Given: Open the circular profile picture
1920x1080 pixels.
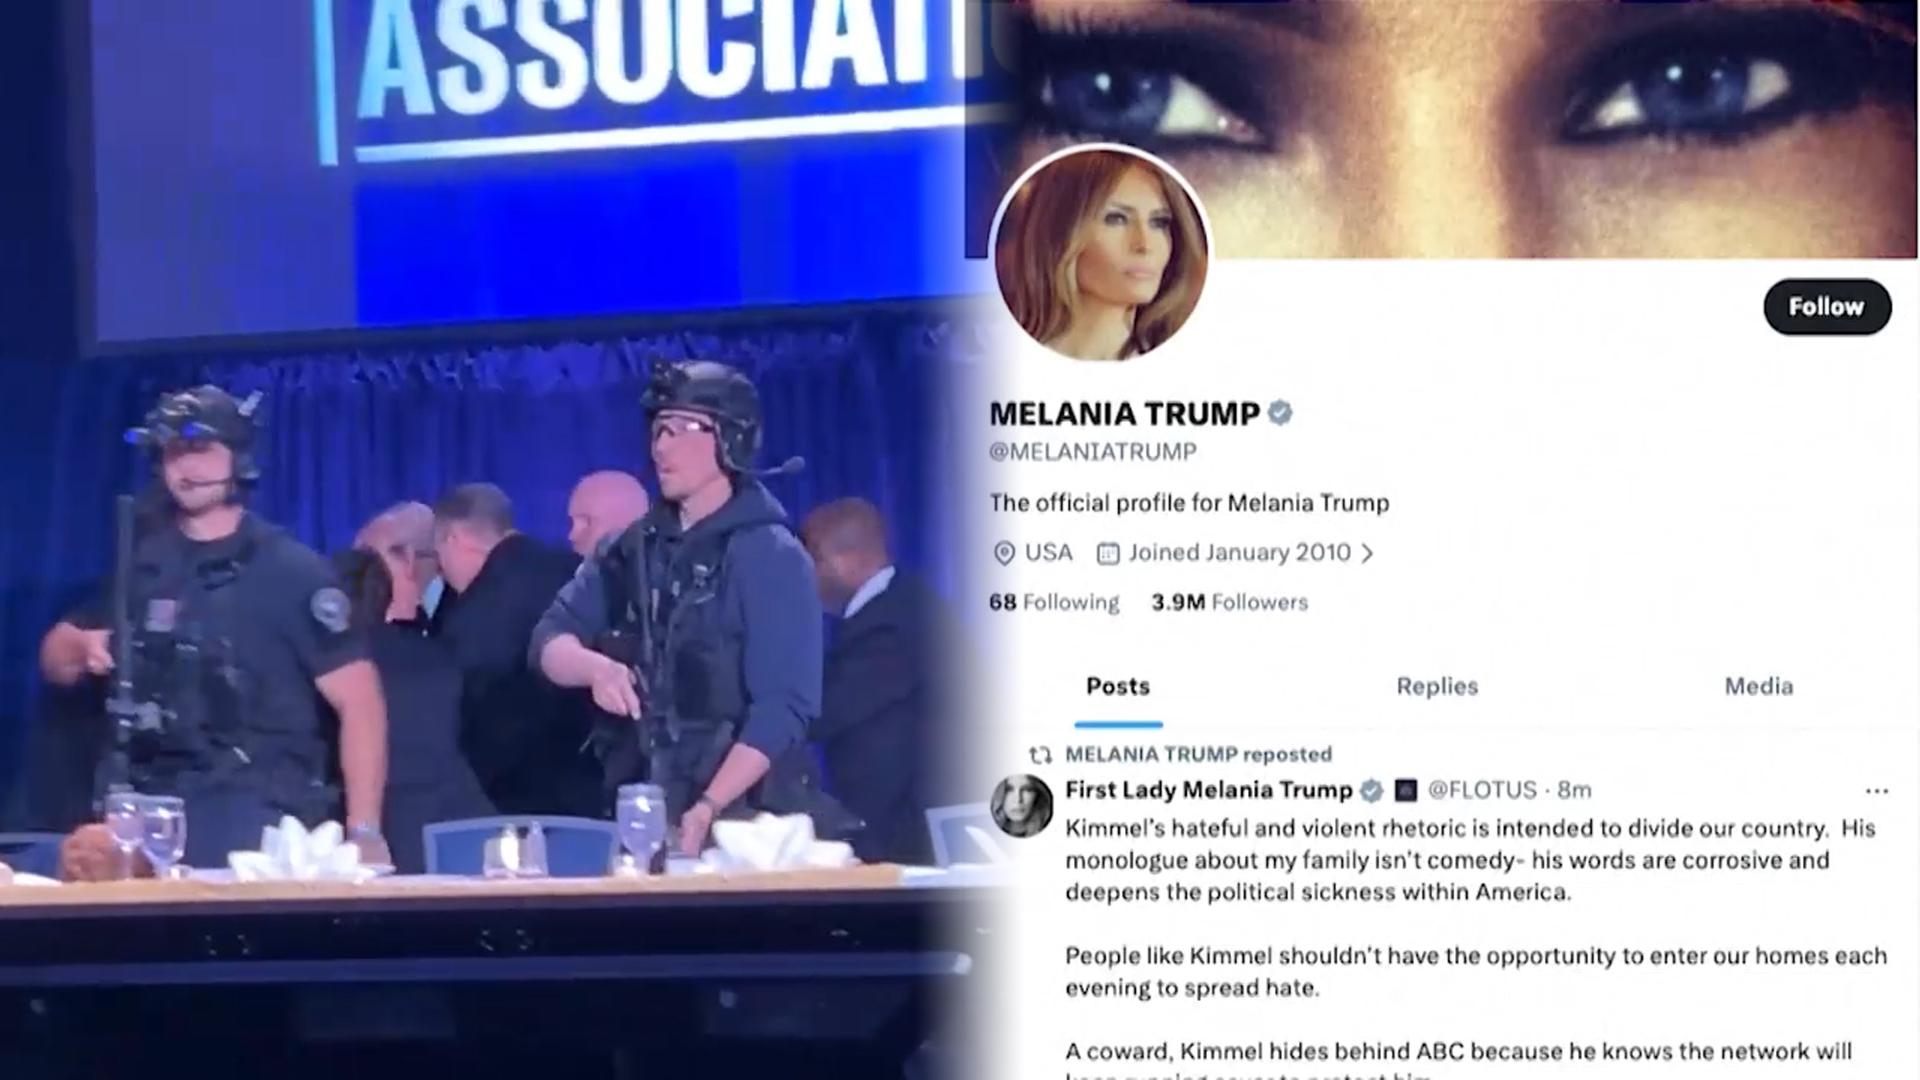Looking at the screenshot, I should tap(1100, 254).
